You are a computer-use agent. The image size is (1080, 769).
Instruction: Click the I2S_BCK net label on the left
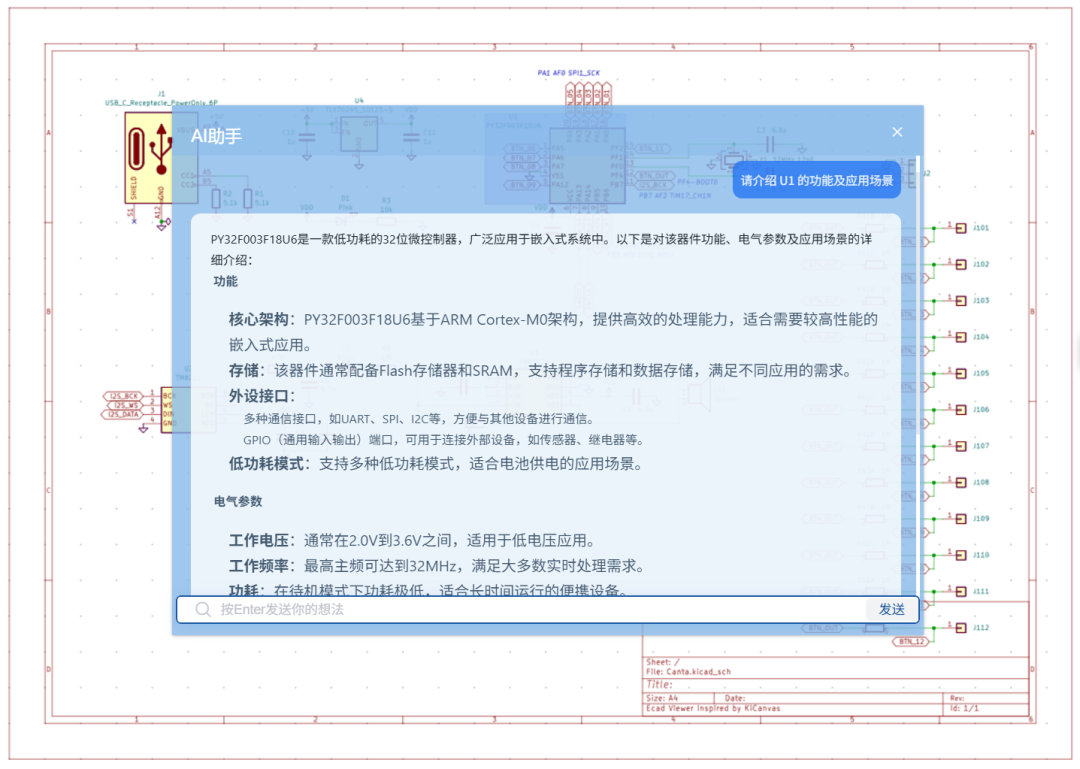[123, 396]
